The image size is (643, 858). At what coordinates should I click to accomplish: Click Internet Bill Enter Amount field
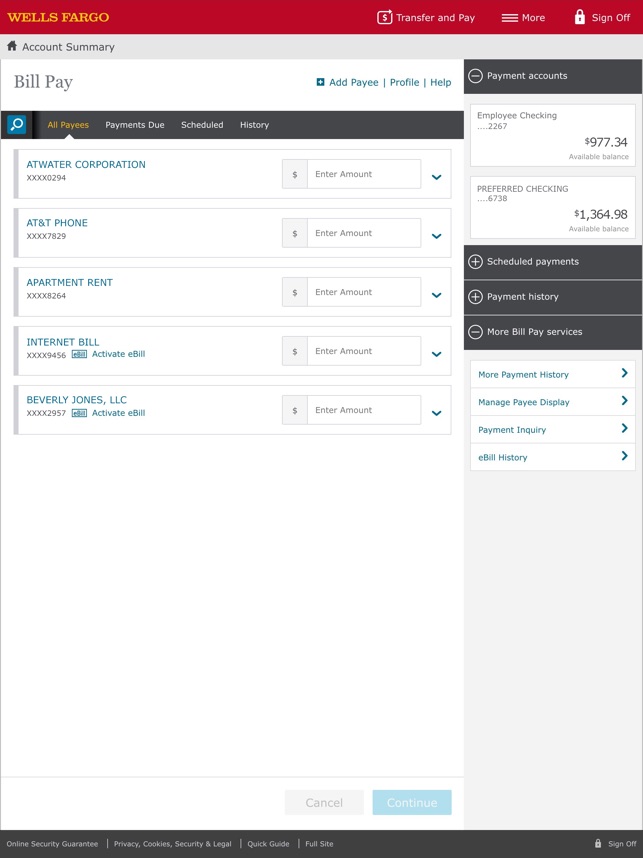coord(364,351)
